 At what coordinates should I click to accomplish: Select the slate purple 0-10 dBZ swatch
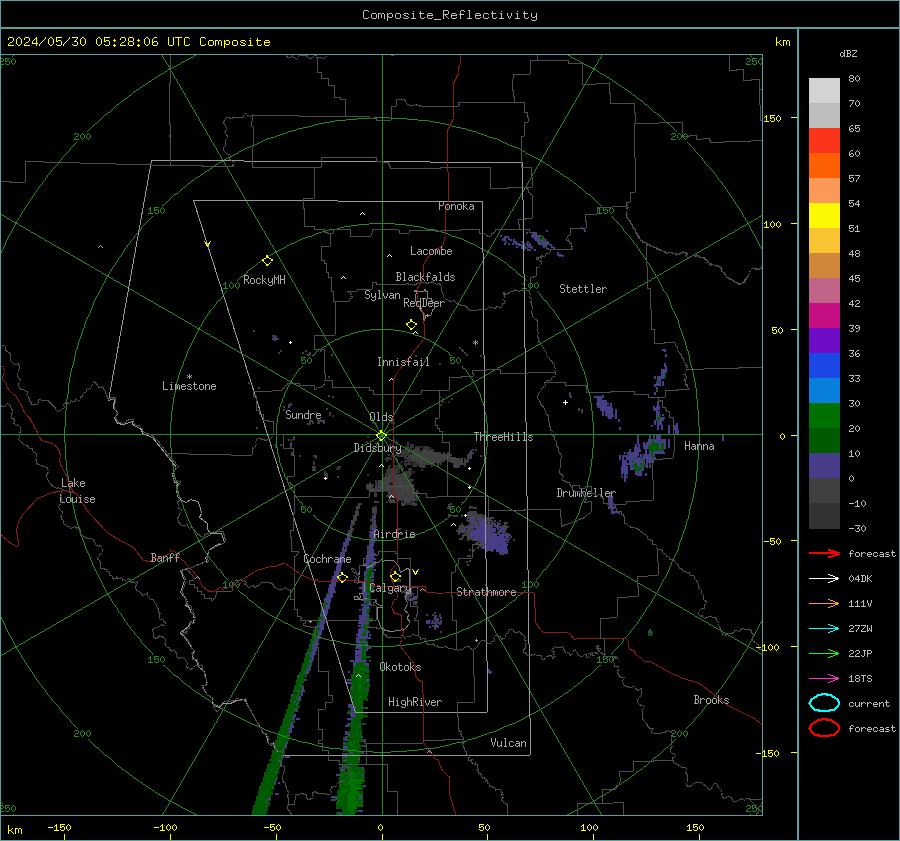(824, 466)
